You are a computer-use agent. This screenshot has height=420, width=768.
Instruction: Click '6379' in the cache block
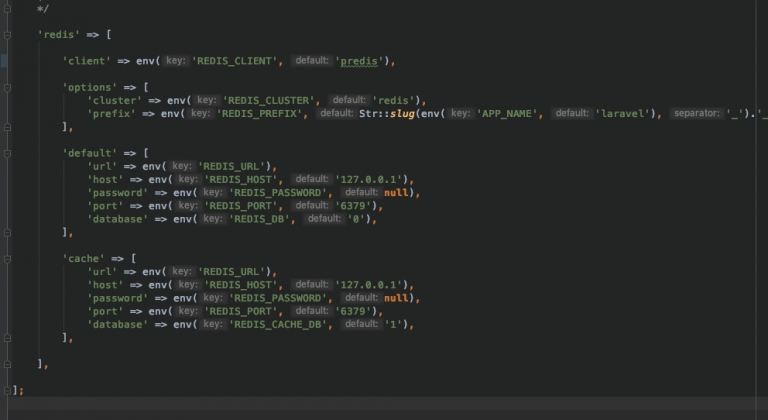point(353,311)
